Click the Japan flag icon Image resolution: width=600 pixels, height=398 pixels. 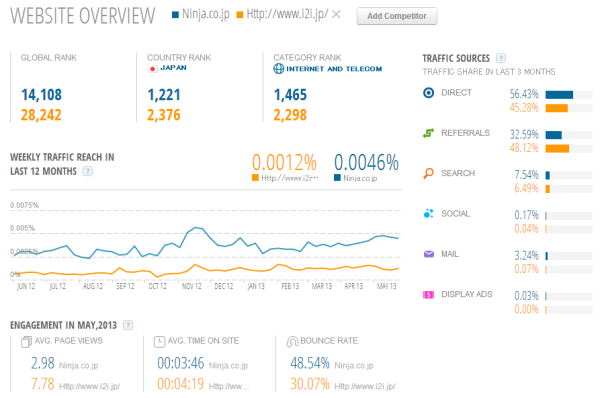coord(152,69)
